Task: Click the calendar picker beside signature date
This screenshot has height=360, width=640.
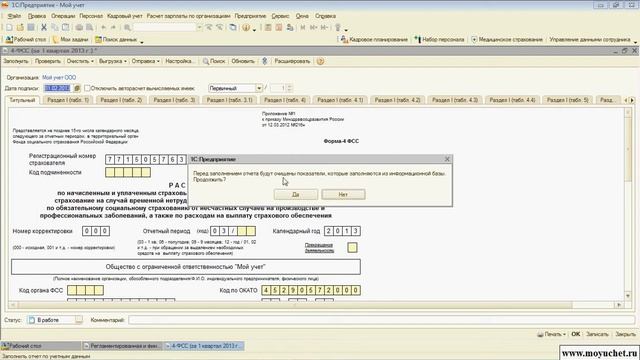Action: (x=77, y=88)
